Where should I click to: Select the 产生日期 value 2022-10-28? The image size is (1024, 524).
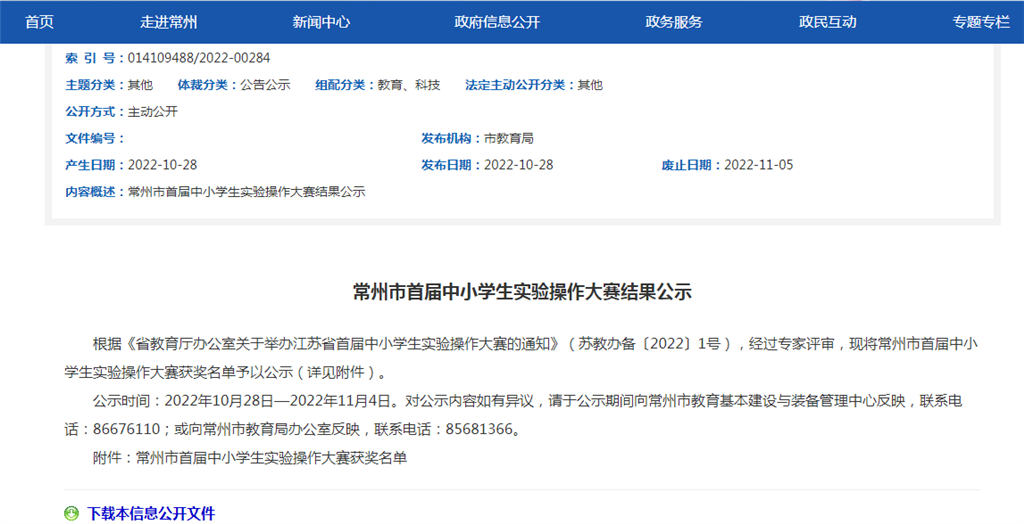point(163,165)
